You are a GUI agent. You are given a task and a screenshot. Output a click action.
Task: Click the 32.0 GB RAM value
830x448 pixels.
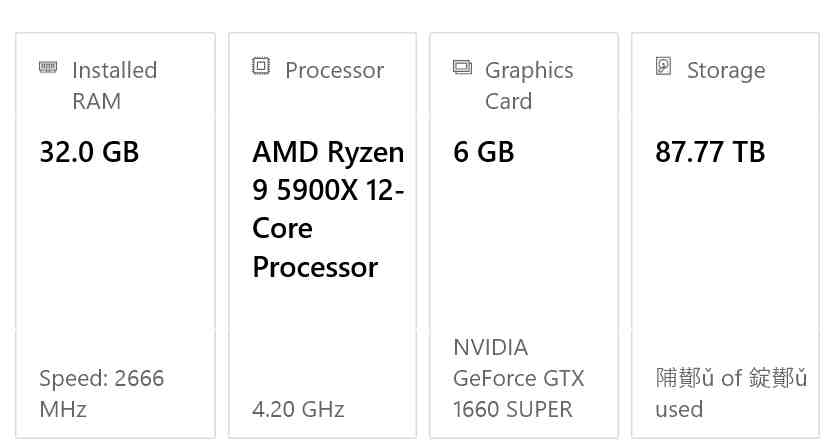(x=89, y=152)
